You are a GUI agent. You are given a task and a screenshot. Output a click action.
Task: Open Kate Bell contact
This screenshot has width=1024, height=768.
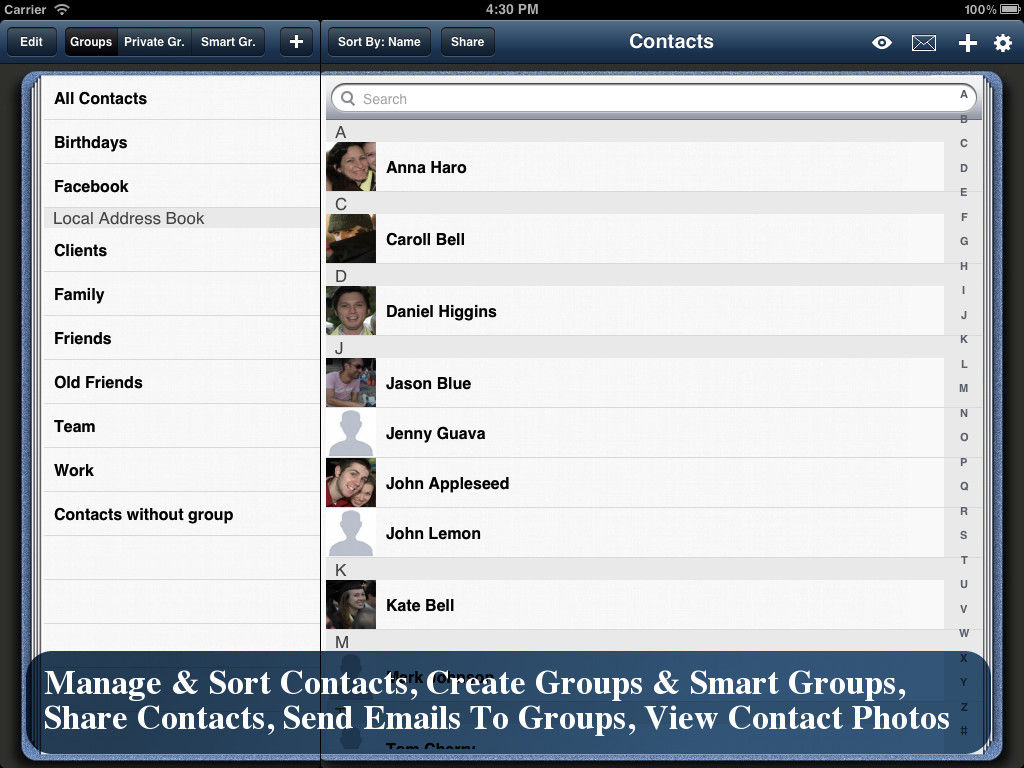[x=635, y=605]
